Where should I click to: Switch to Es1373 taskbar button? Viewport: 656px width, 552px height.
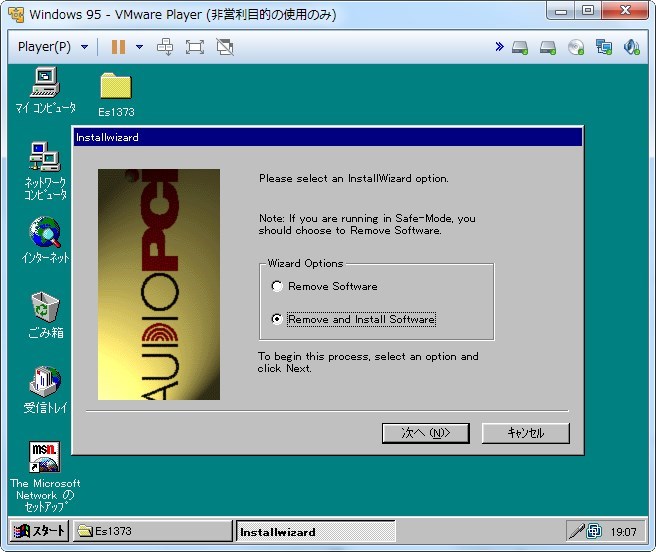pos(153,531)
